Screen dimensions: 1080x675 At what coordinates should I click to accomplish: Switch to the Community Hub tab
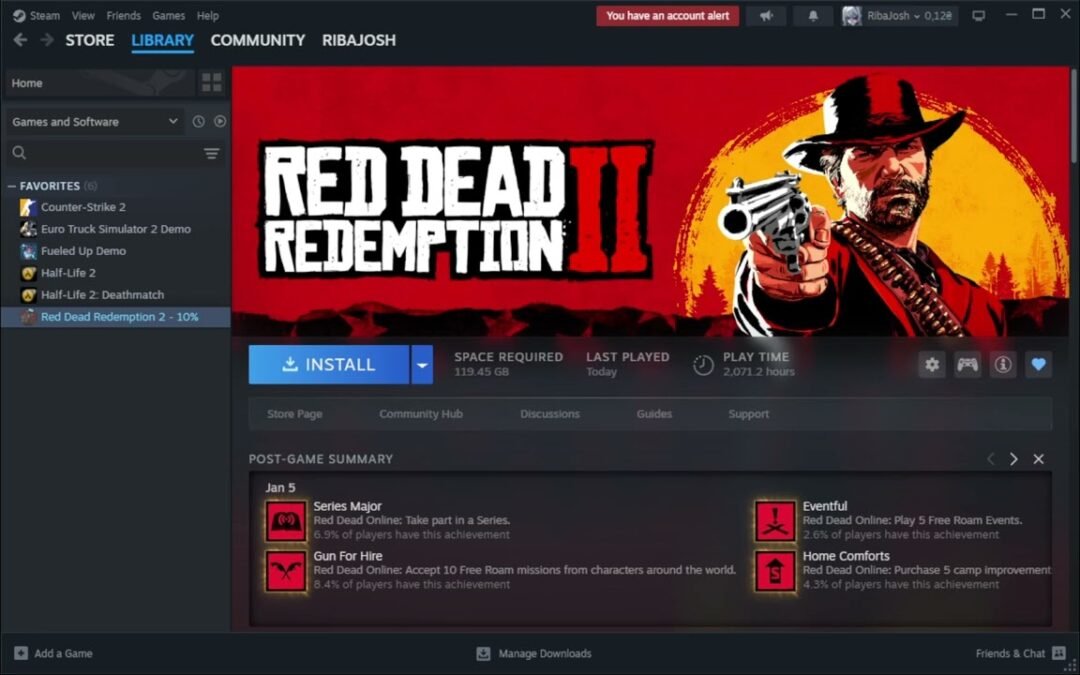(x=420, y=413)
